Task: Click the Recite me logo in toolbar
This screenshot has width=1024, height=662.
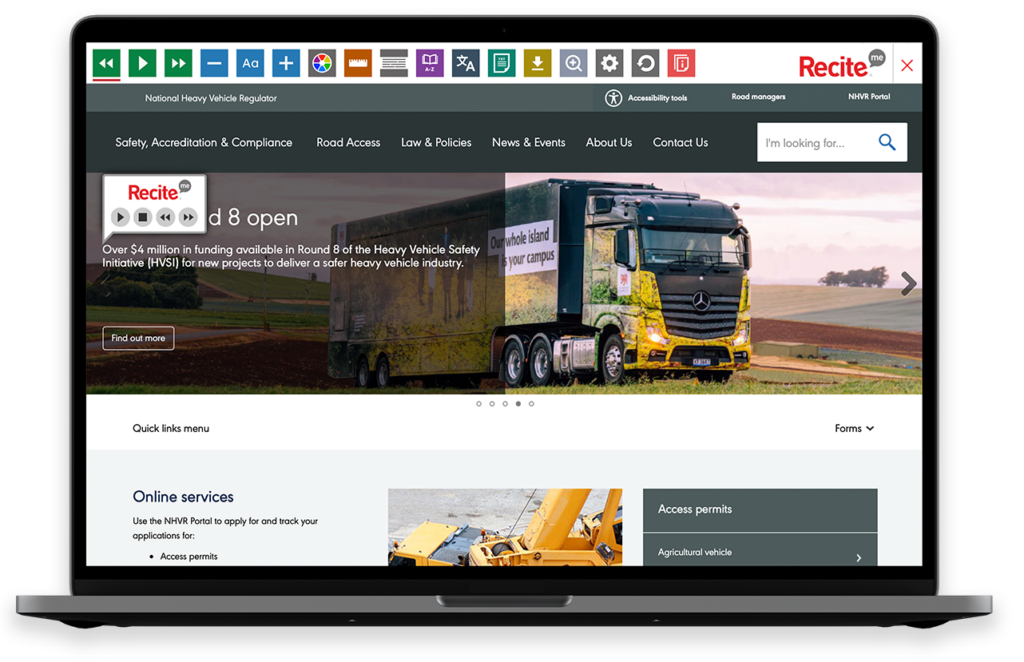Action: (842, 64)
